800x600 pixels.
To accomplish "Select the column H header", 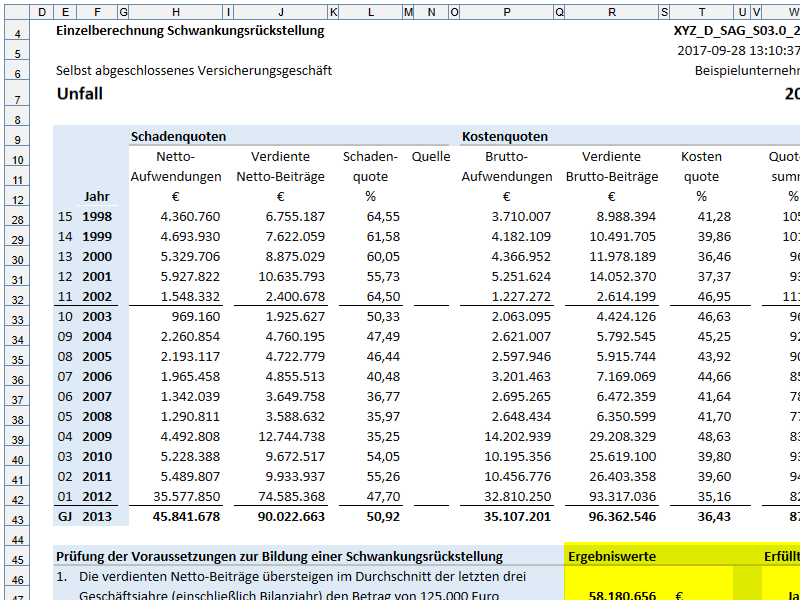I will click(x=176, y=12).
